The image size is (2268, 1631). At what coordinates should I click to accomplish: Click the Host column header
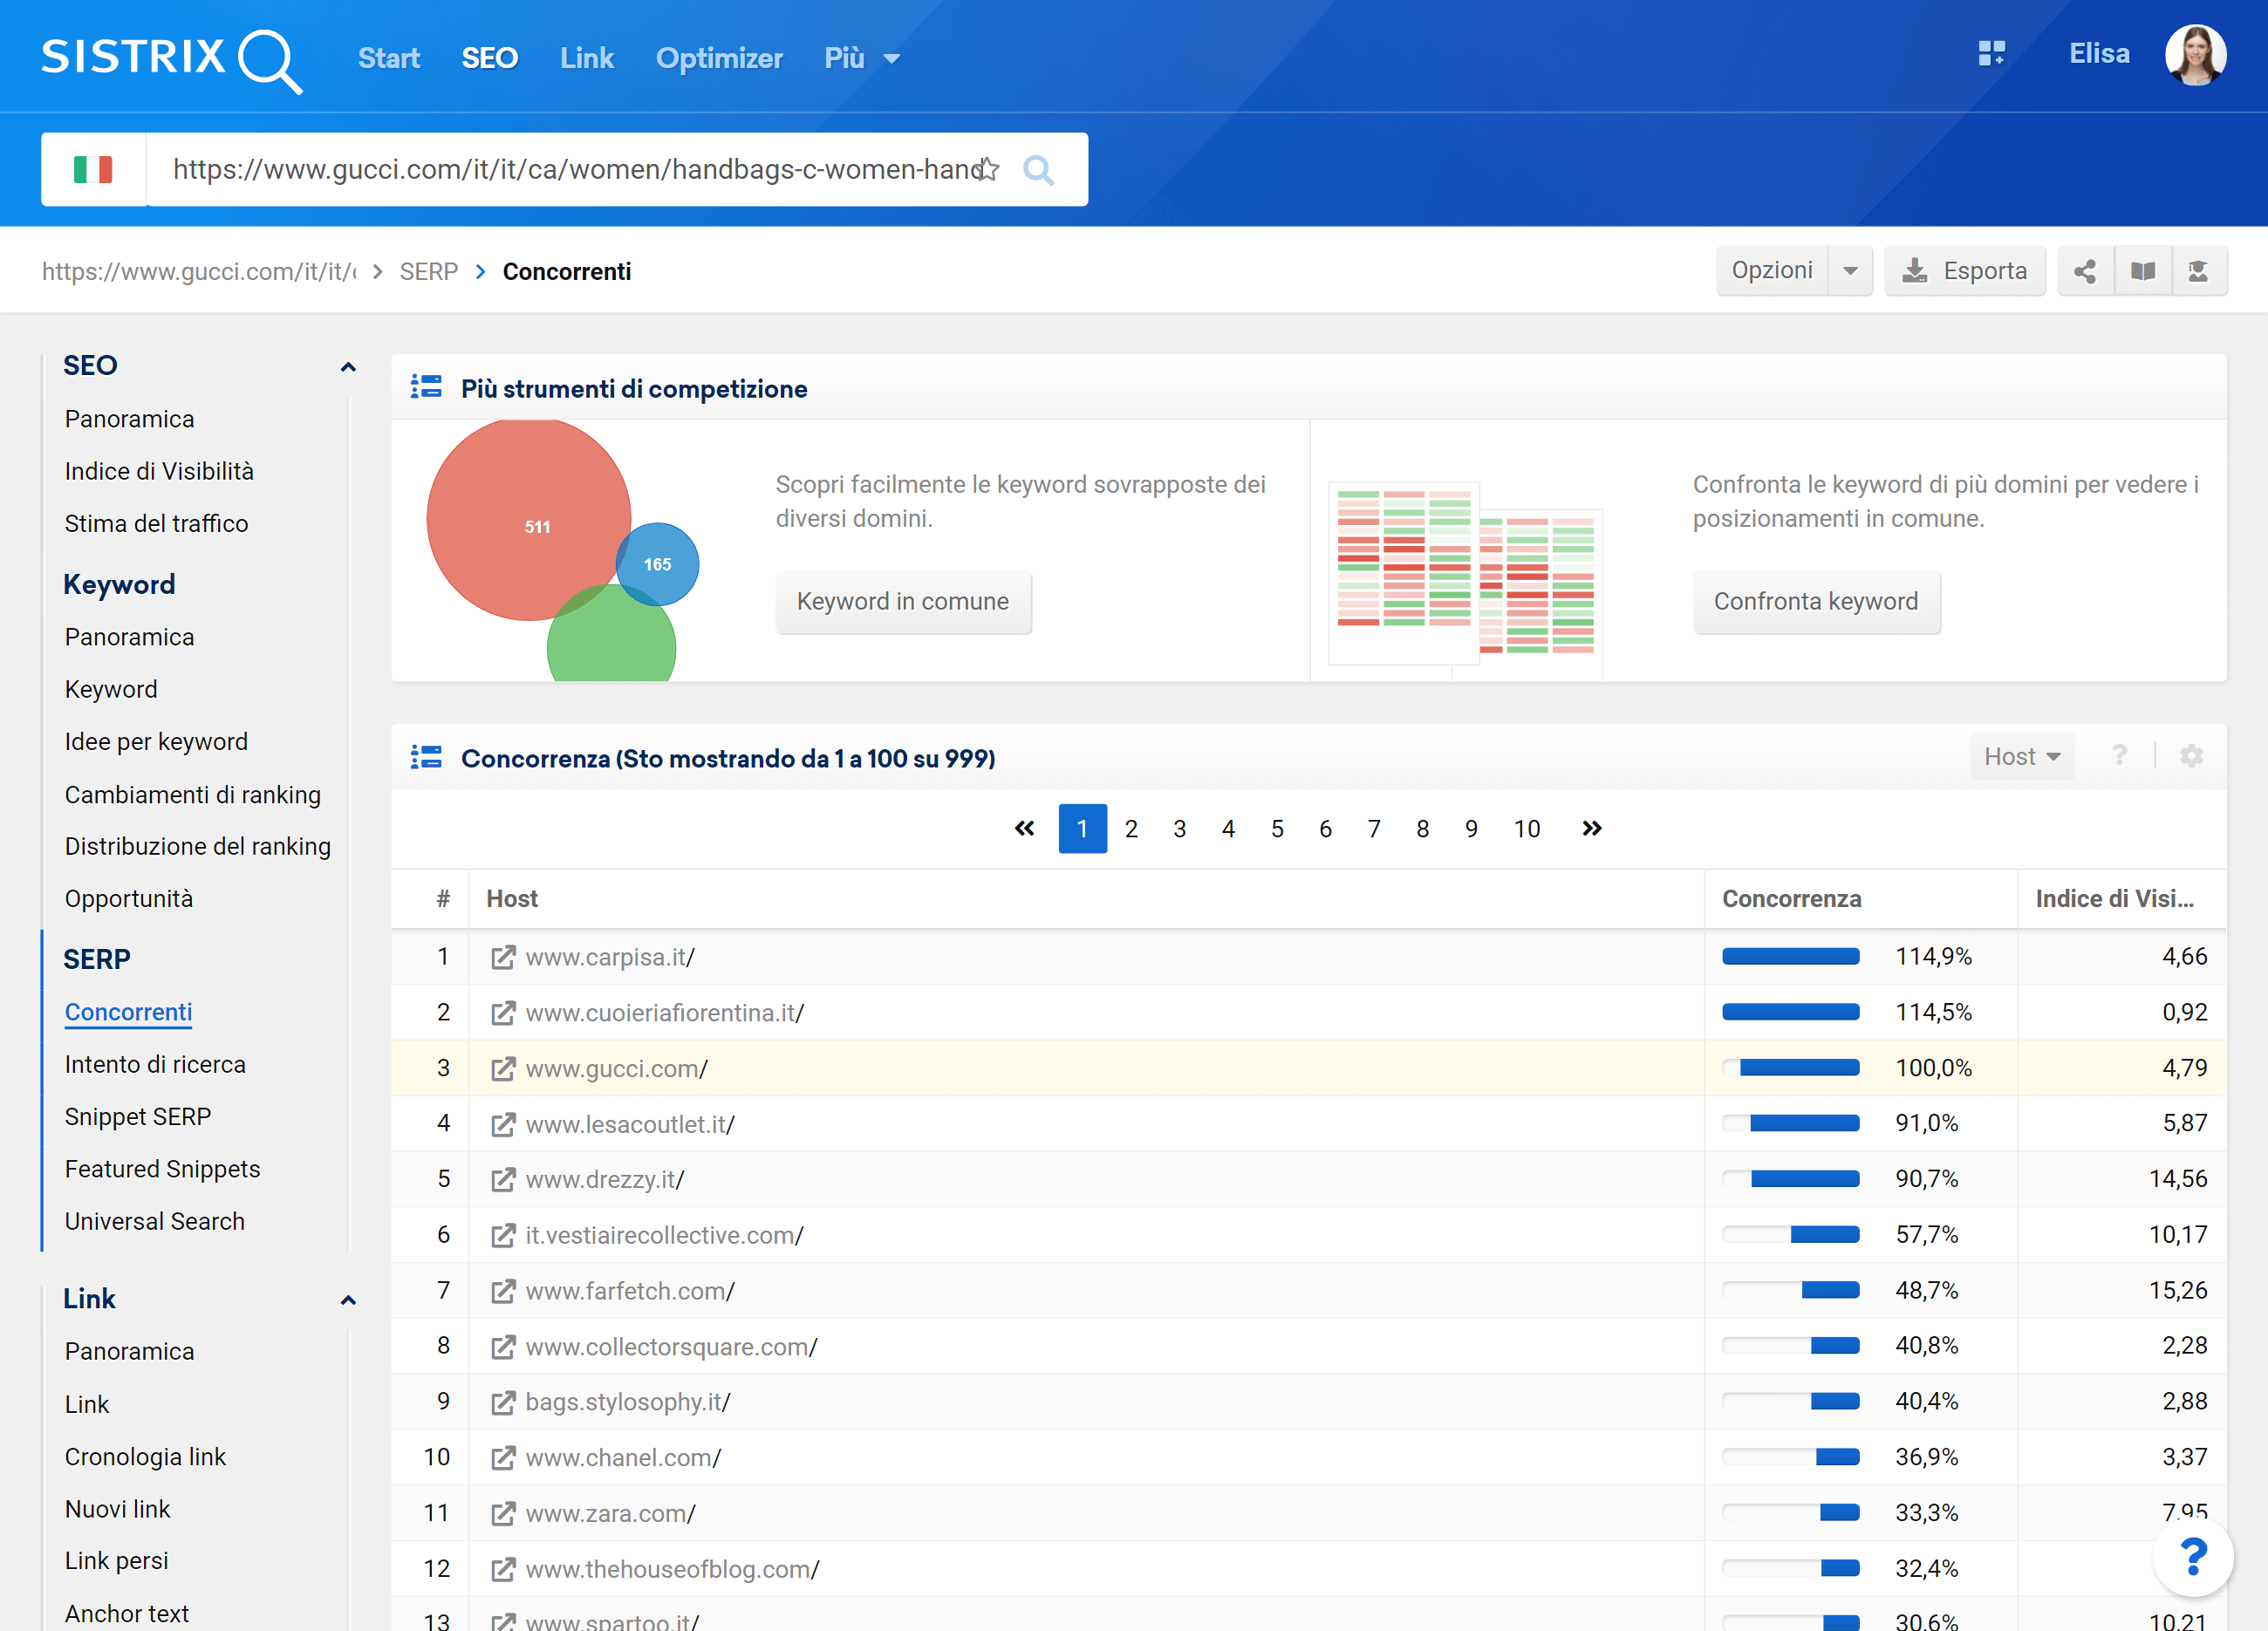pyautogui.click(x=512, y=898)
